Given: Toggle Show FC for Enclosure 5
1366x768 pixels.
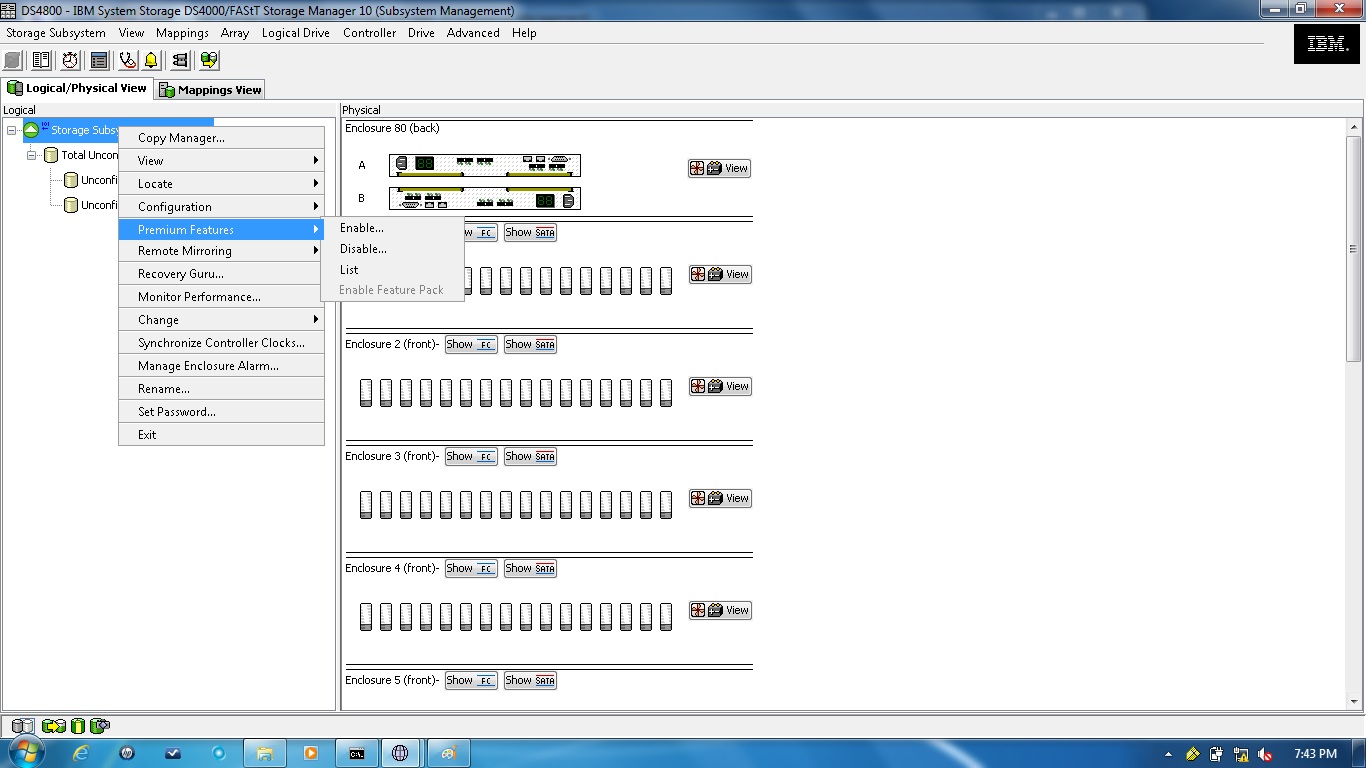Looking at the screenshot, I should click(x=471, y=680).
